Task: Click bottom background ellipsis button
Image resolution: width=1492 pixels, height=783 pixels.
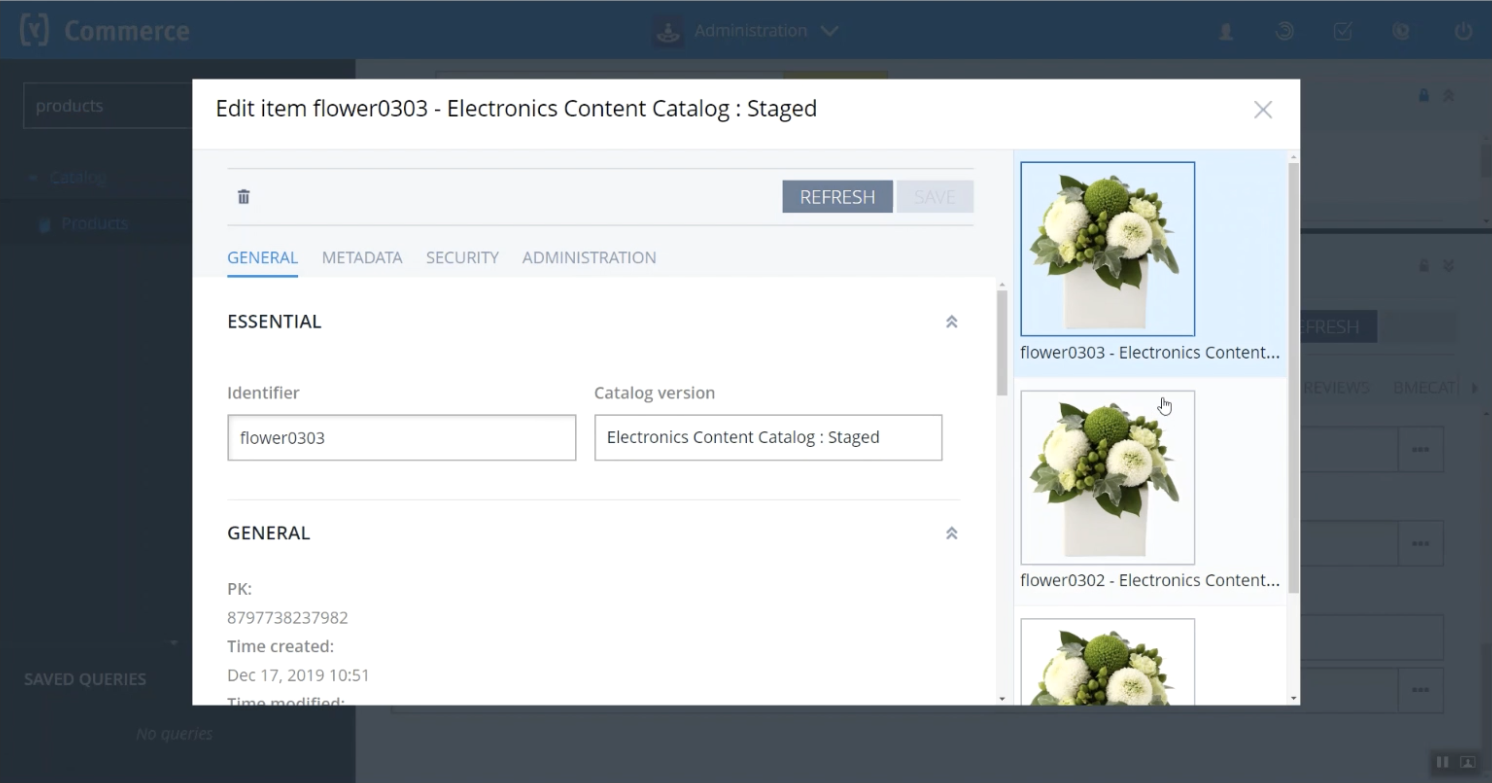Action: tap(1420, 690)
